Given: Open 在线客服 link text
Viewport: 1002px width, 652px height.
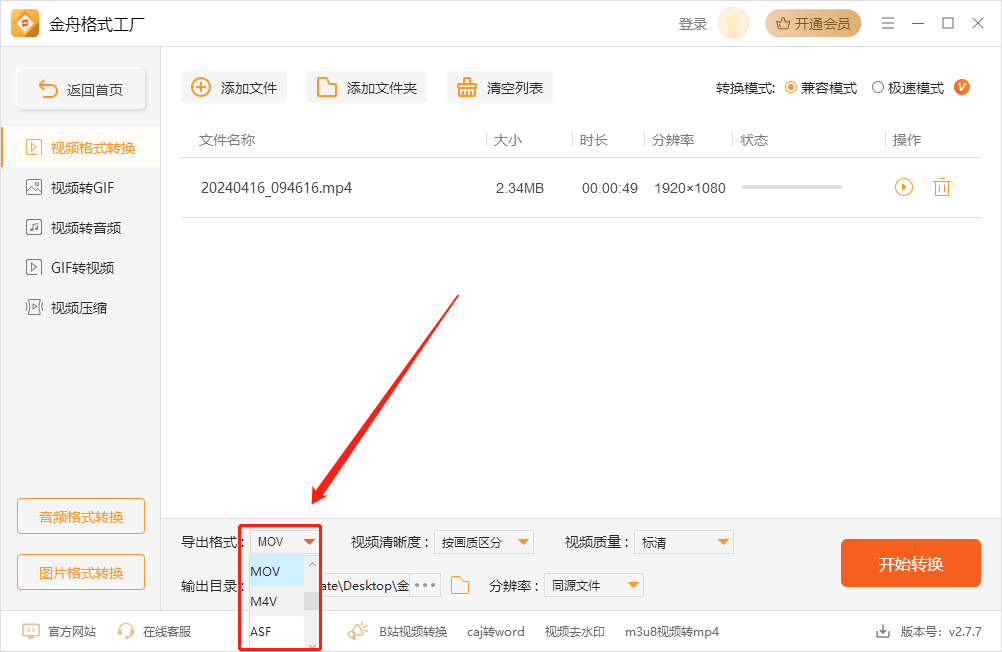Looking at the screenshot, I should tap(167, 632).
